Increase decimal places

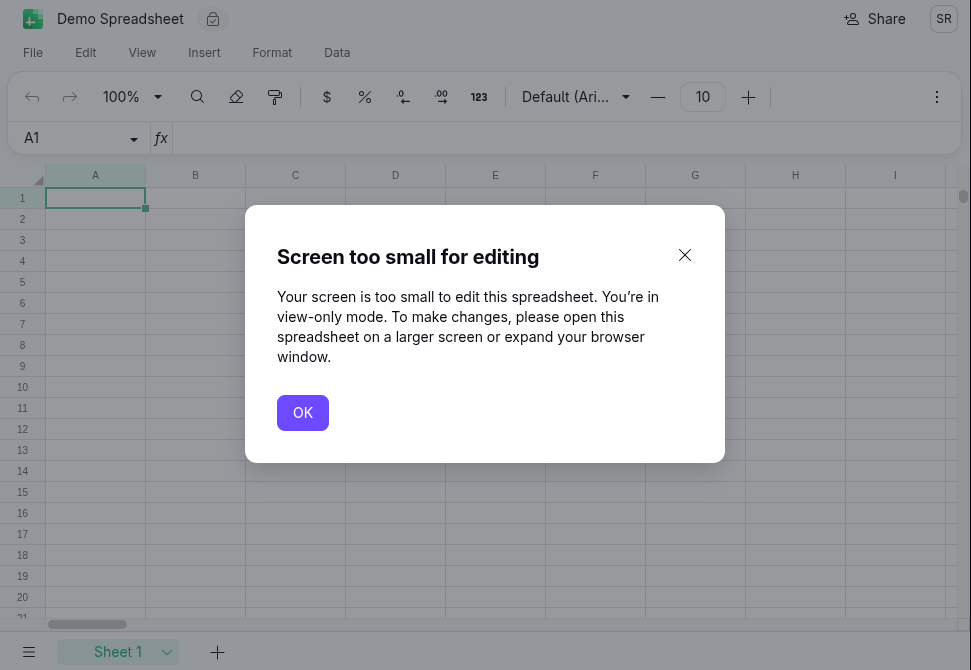[x=441, y=96]
